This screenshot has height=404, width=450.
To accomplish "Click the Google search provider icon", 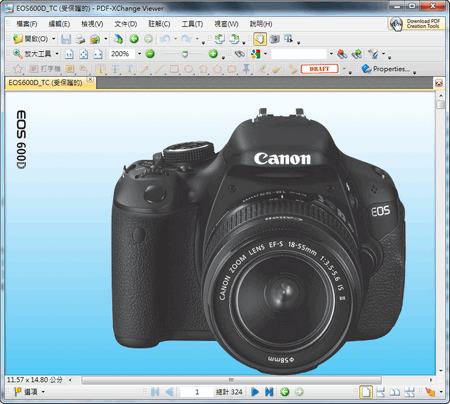I will click(256, 54).
